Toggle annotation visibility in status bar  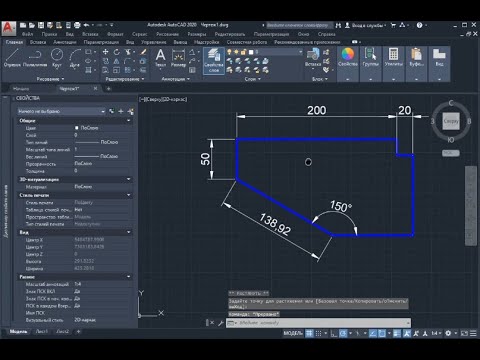(407, 333)
